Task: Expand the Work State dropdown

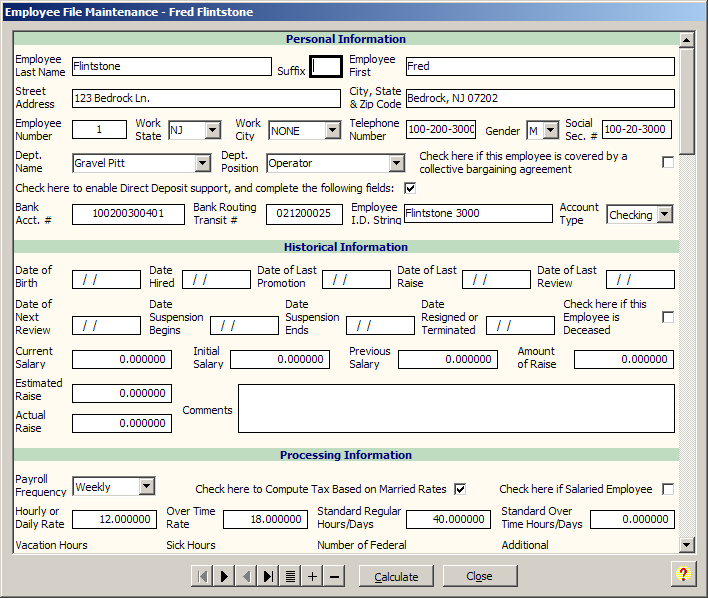Action: click(212, 131)
